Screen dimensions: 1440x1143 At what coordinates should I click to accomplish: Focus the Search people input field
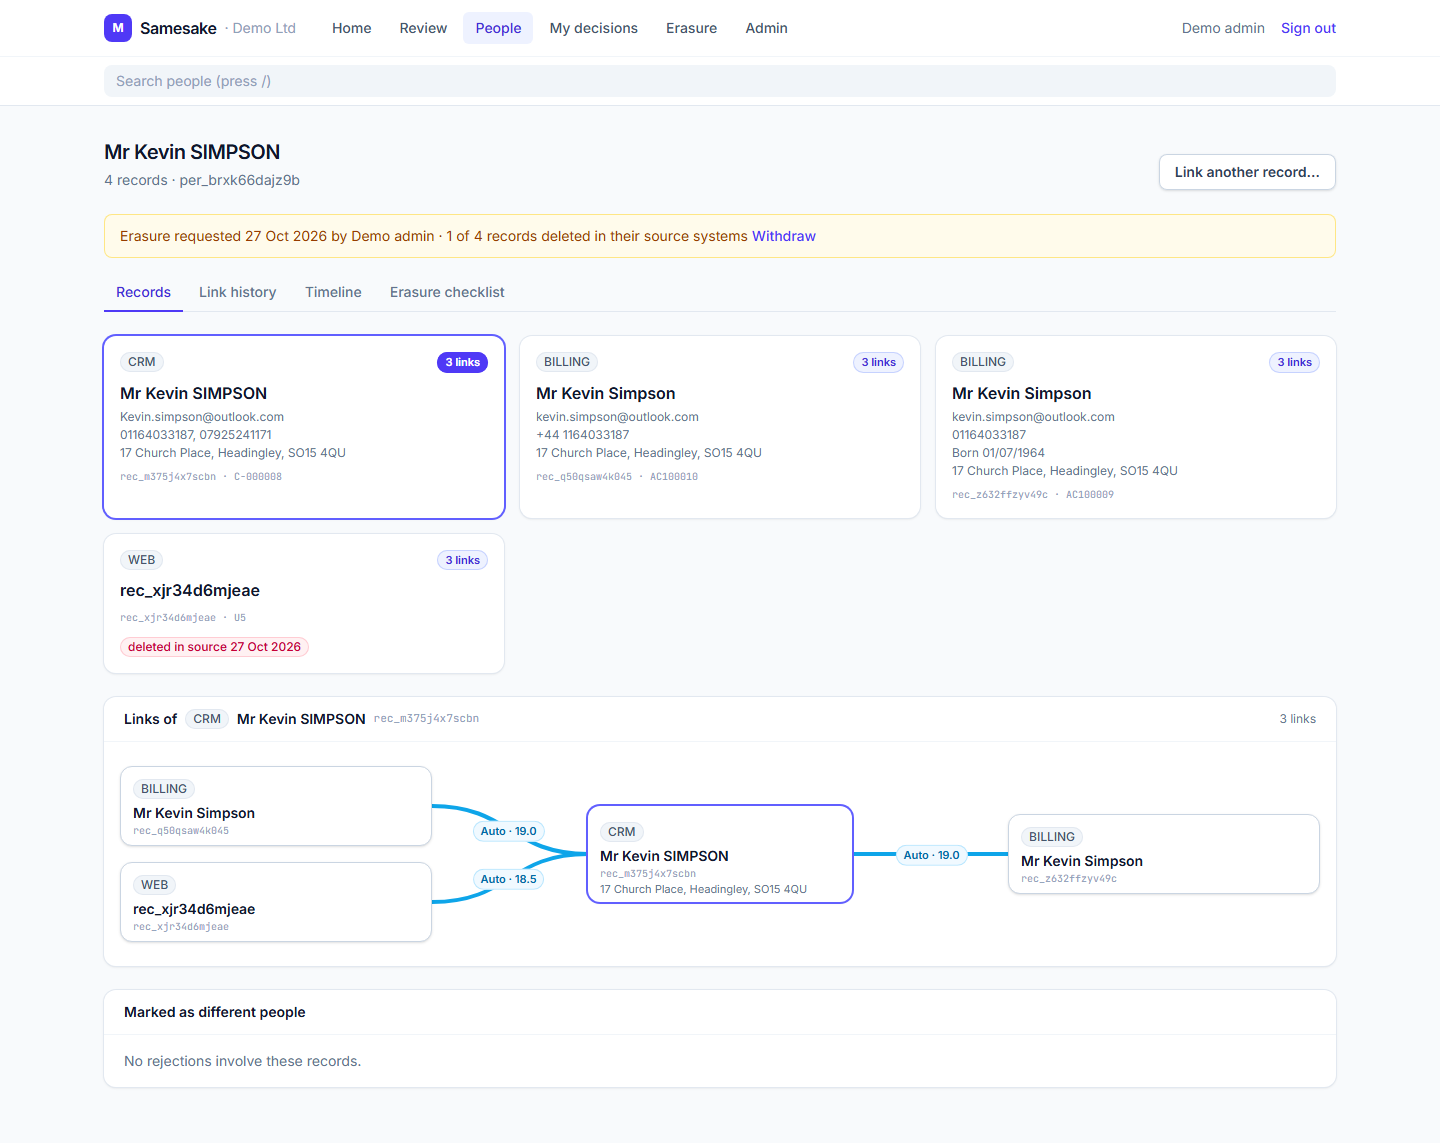(720, 81)
